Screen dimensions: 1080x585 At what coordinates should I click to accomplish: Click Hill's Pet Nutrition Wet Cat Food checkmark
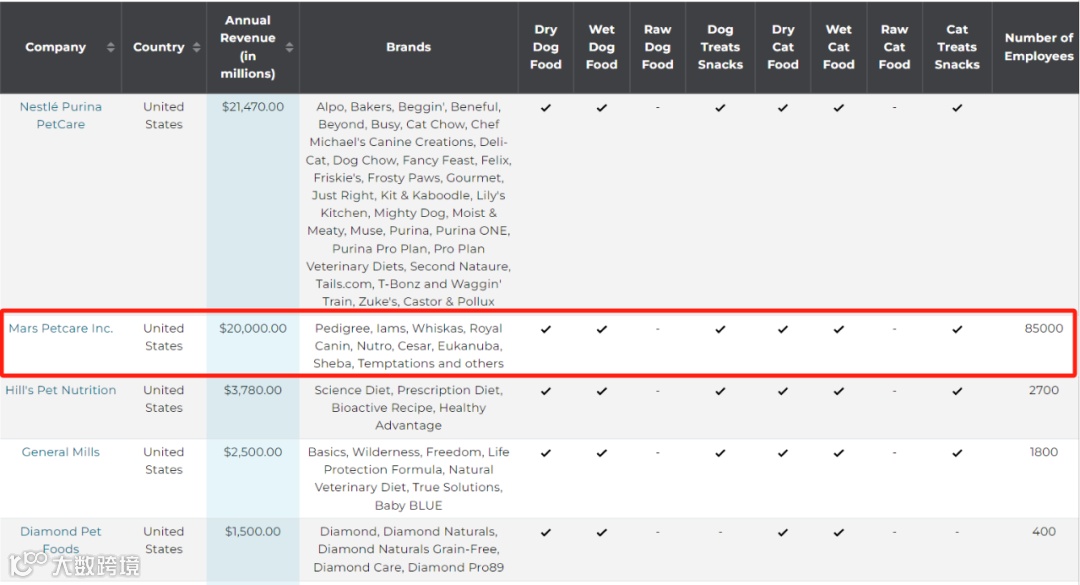[x=838, y=391]
